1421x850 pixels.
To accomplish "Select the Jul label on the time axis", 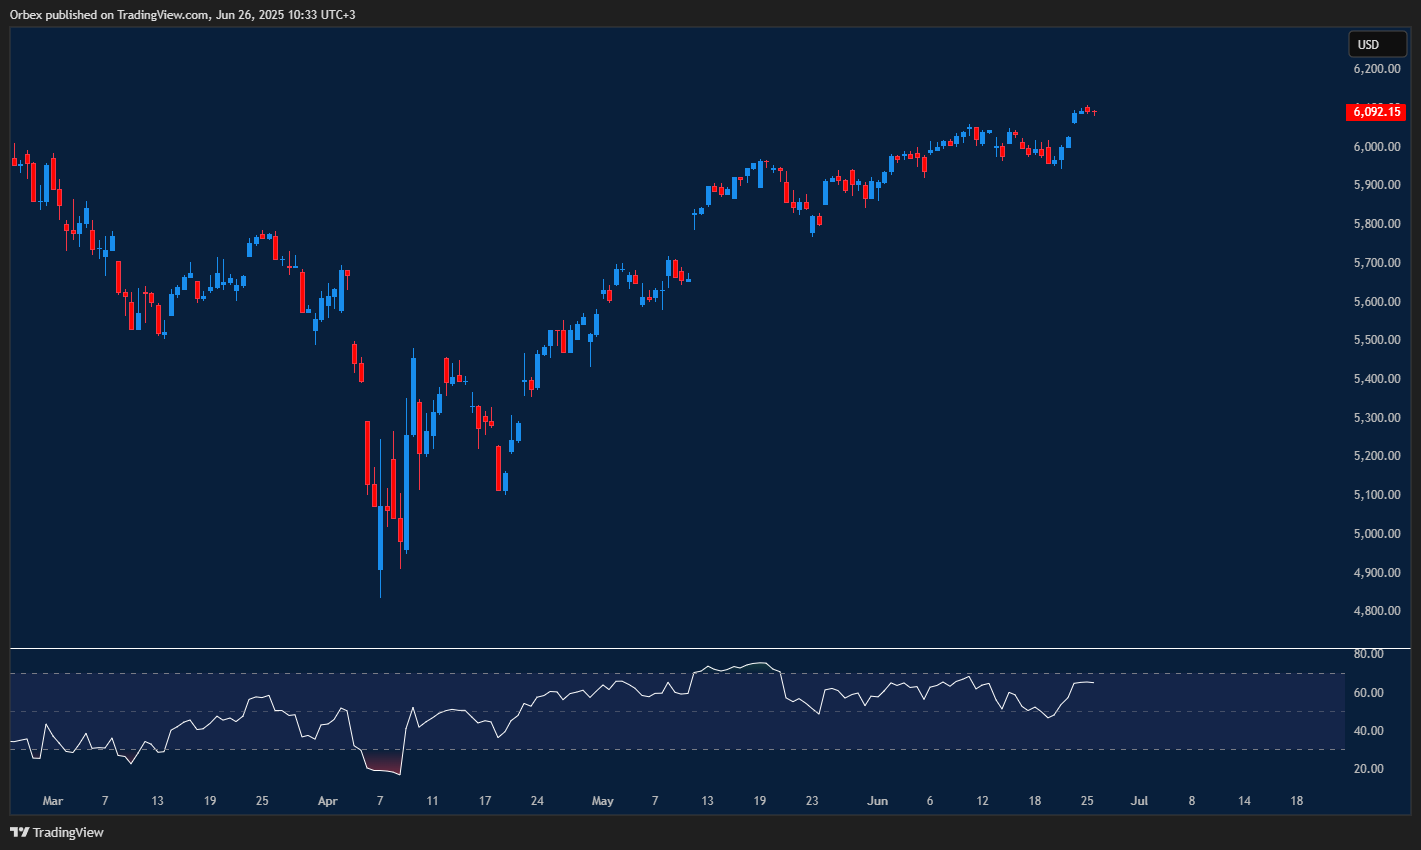I will (1139, 800).
